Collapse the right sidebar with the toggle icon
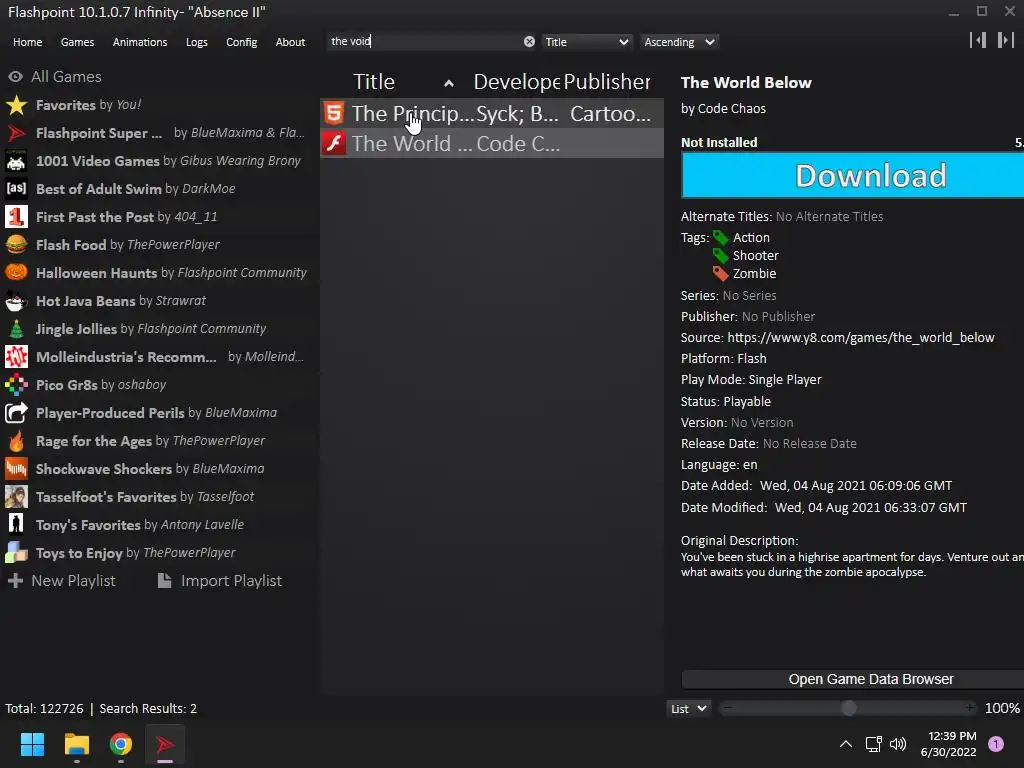1024x768 pixels. pos(1006,40)
